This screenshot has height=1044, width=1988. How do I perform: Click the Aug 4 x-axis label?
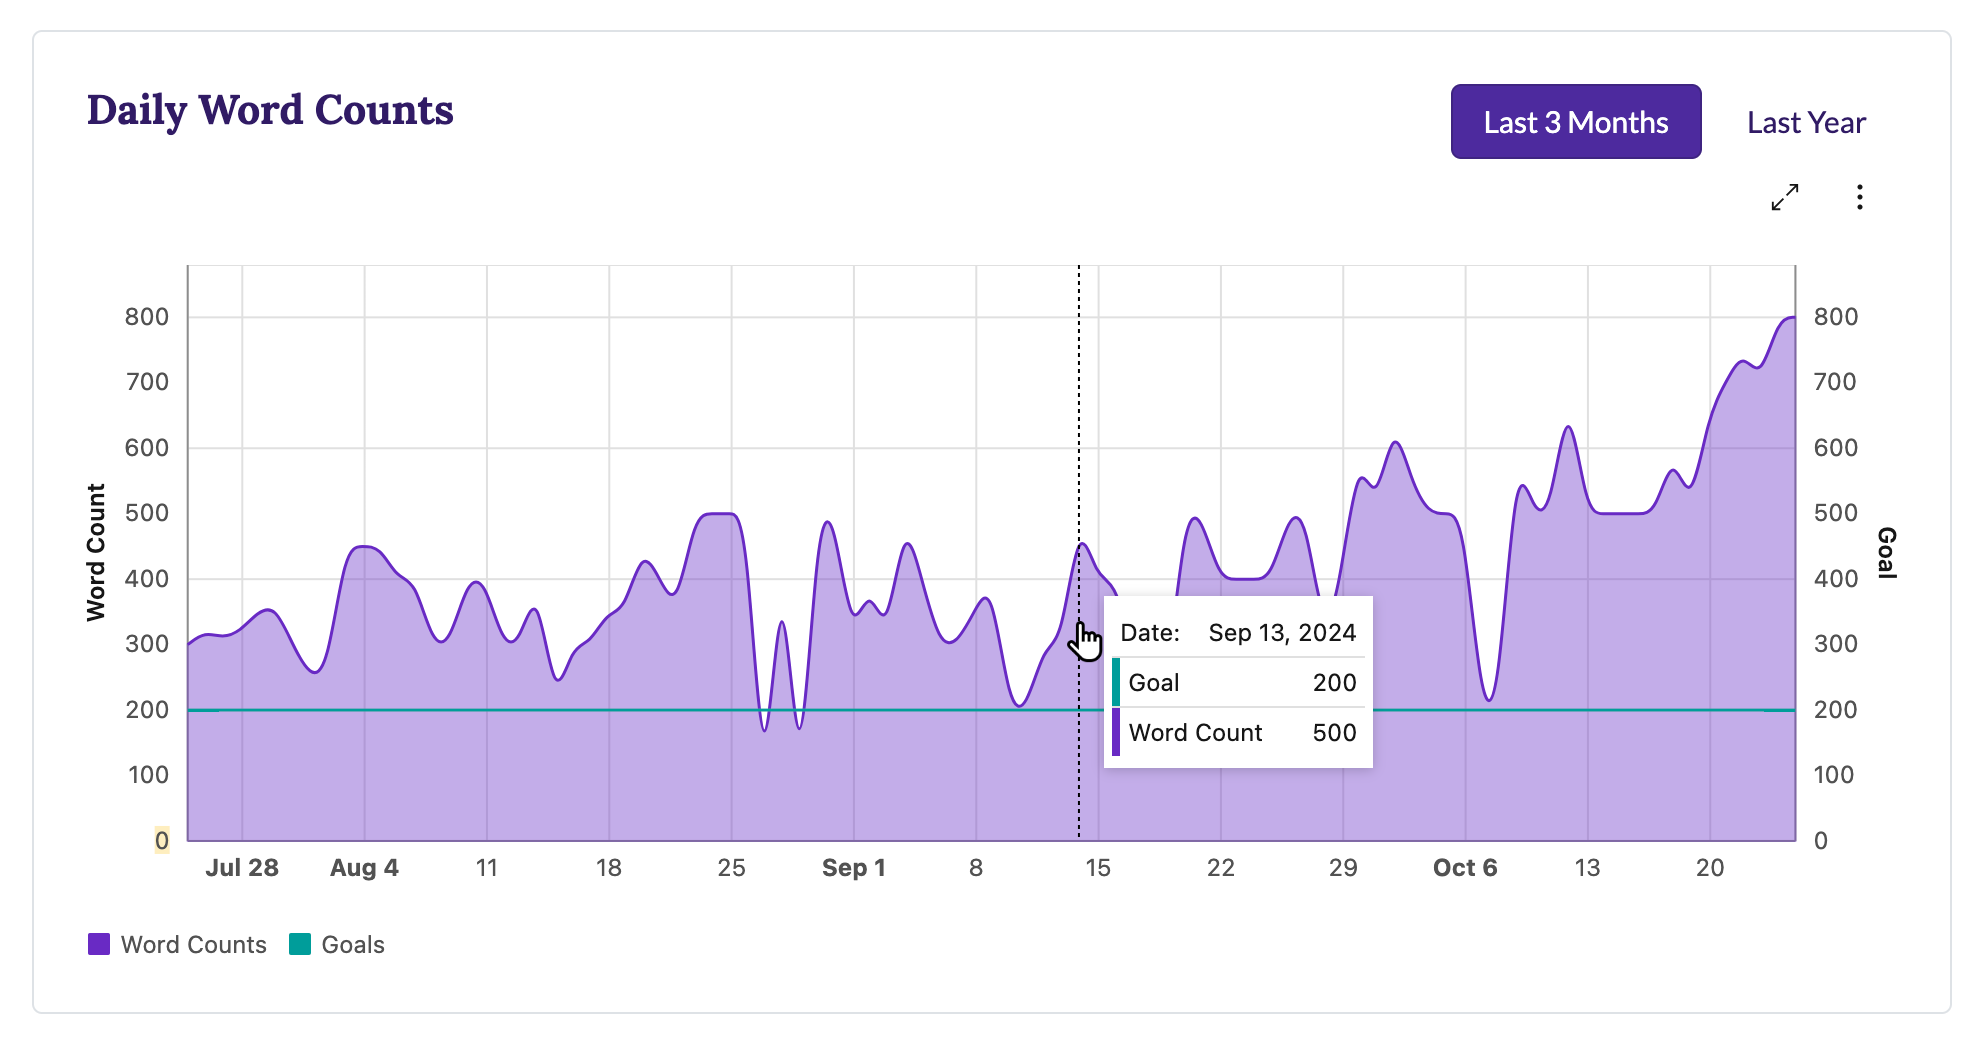coord(364,867)
